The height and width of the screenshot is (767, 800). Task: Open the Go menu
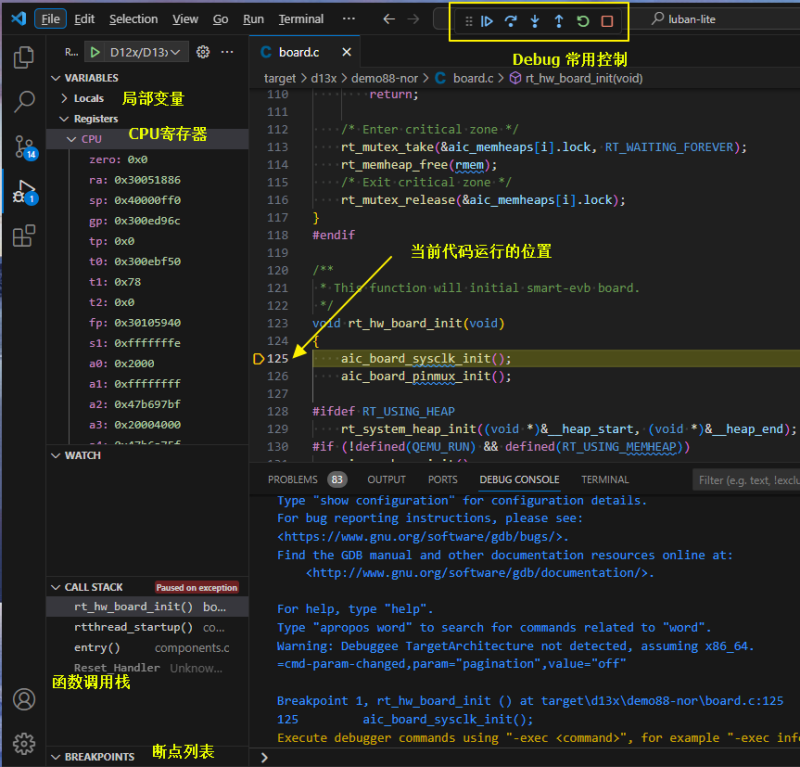(x=220, y=19)
